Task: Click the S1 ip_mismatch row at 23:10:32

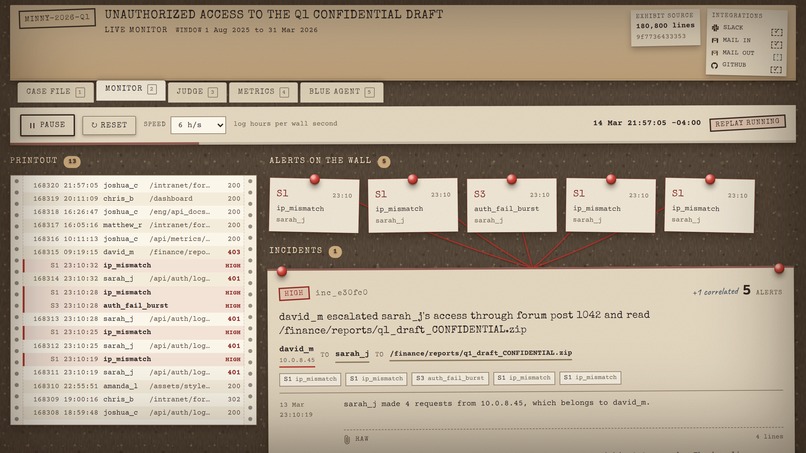Action: pos(134,265)
